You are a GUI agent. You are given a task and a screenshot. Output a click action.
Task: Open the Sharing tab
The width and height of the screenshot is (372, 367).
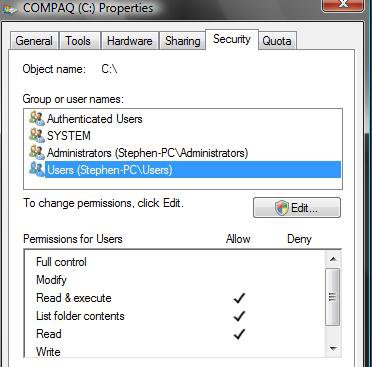click(183, 41)
